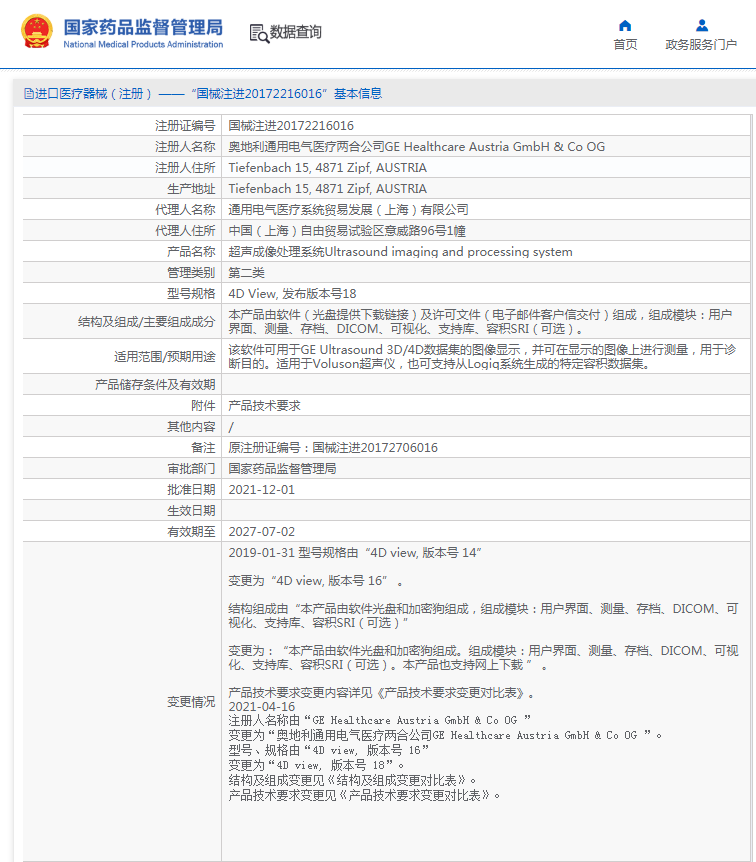Click product name 超声成像处理系统 value

(400, 252)
